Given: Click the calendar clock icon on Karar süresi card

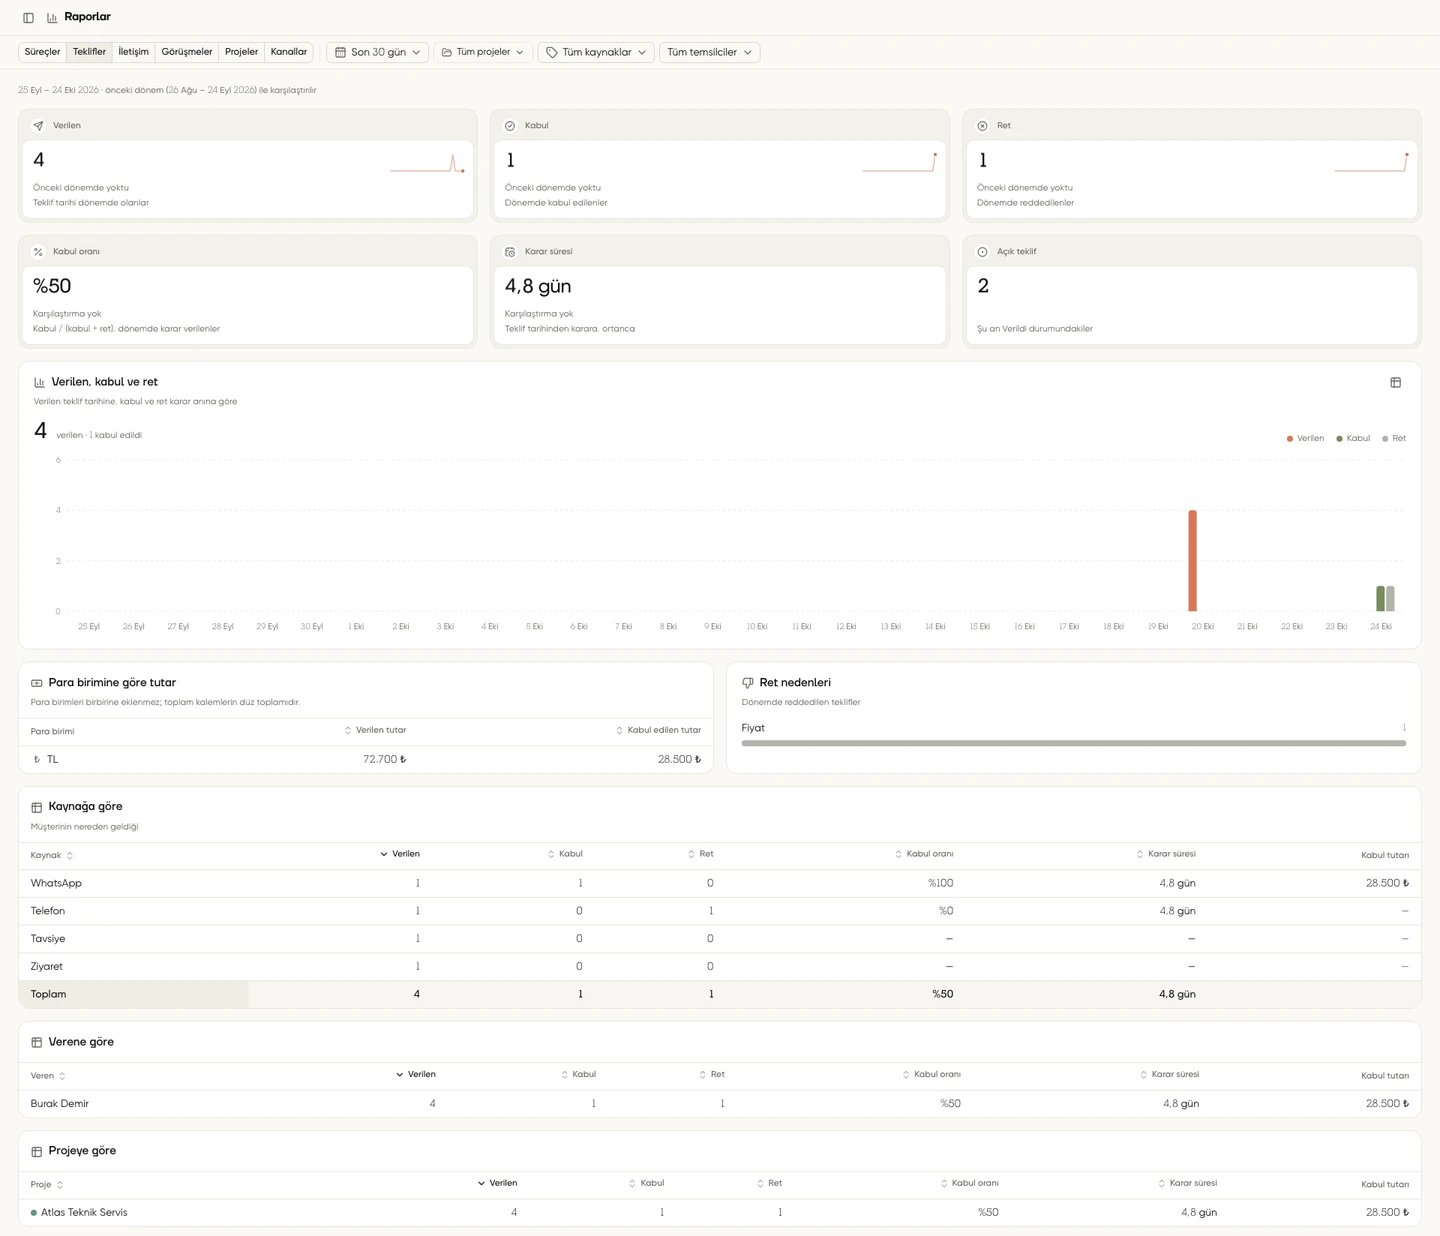Looking at the screenshot, I should click(510, 252).
